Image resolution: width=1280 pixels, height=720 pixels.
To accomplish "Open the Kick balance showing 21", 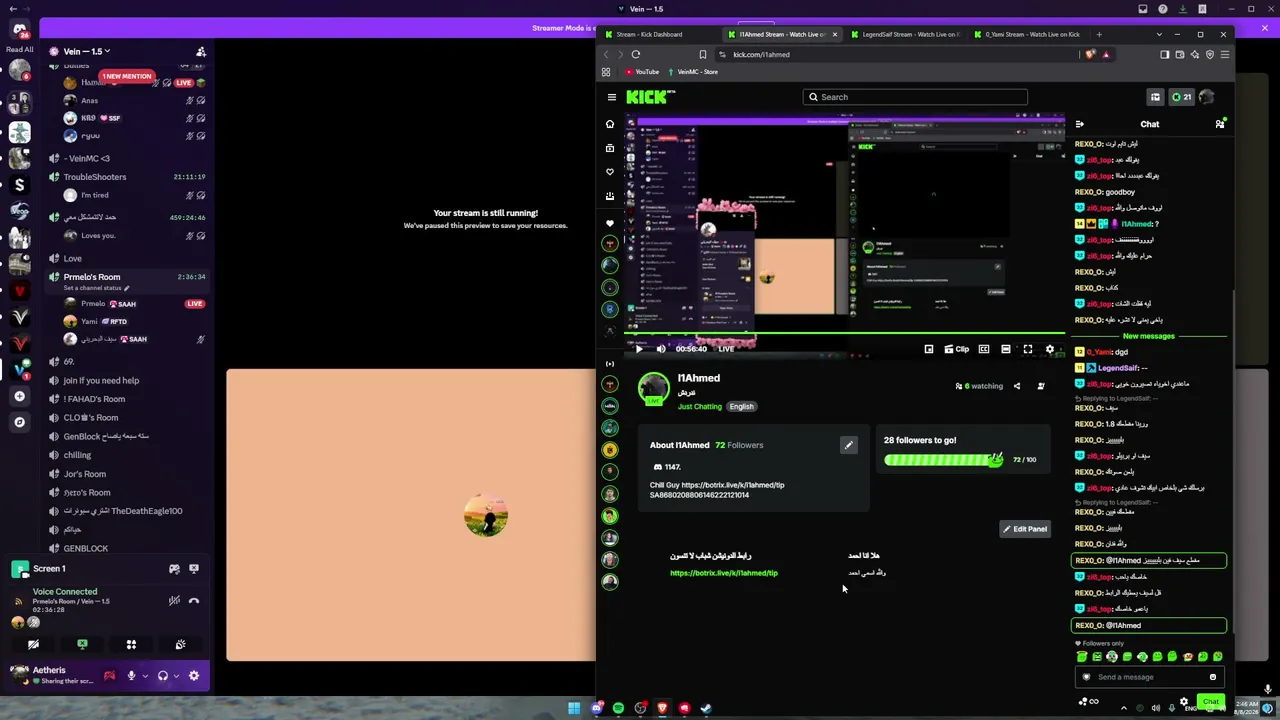I will tap(1181, 97).
